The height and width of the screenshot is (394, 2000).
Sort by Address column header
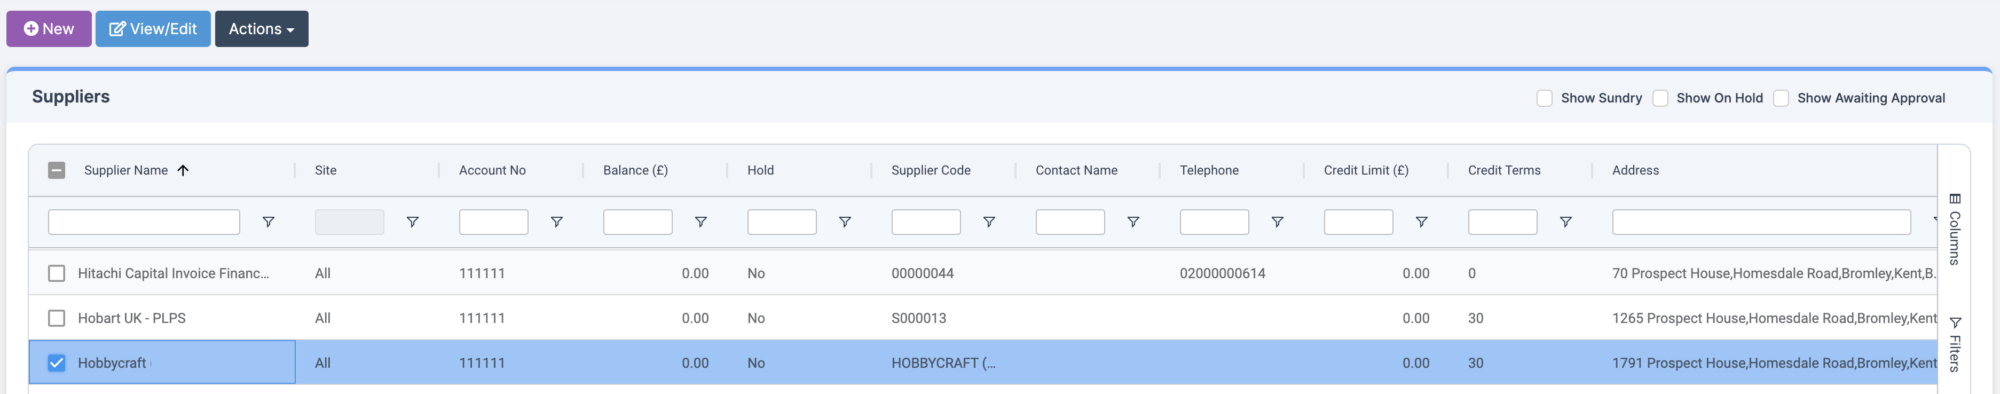click(x=1635, y=170)
